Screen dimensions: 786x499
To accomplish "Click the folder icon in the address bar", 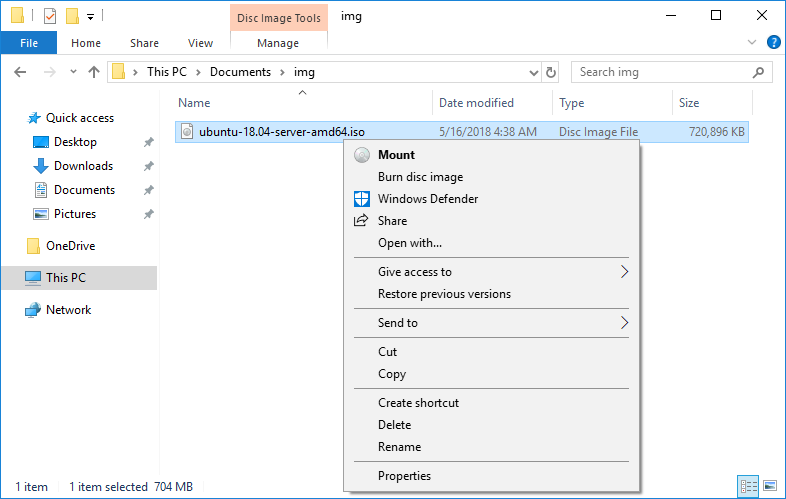I will tap(118, 72).
